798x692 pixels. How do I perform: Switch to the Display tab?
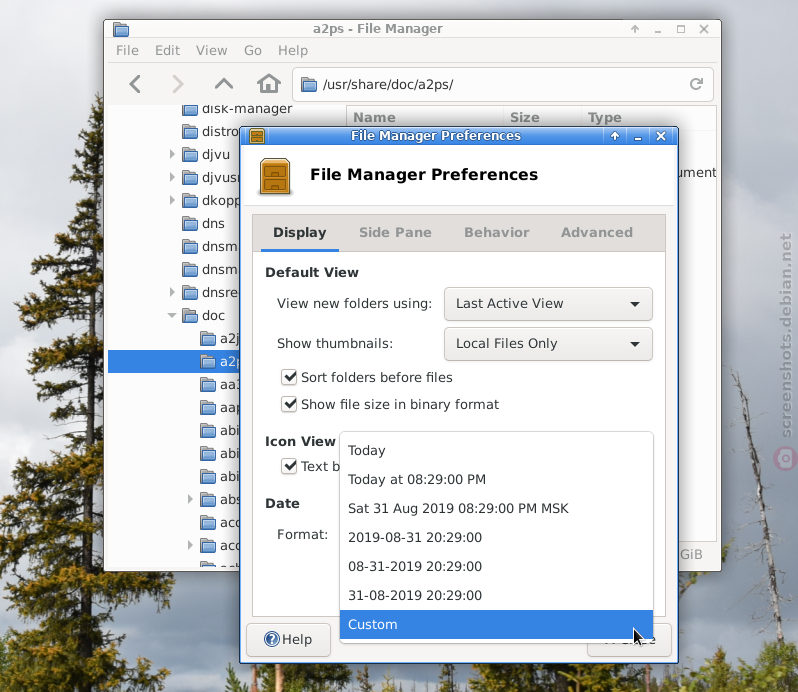pos(300,233)
